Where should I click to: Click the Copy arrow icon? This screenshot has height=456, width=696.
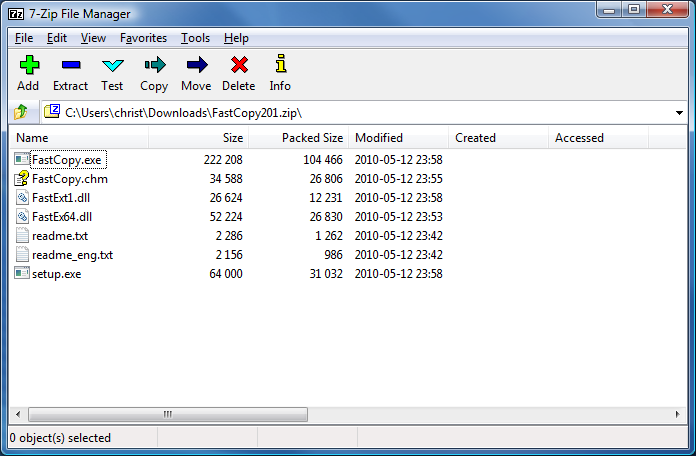click(155, 65)
